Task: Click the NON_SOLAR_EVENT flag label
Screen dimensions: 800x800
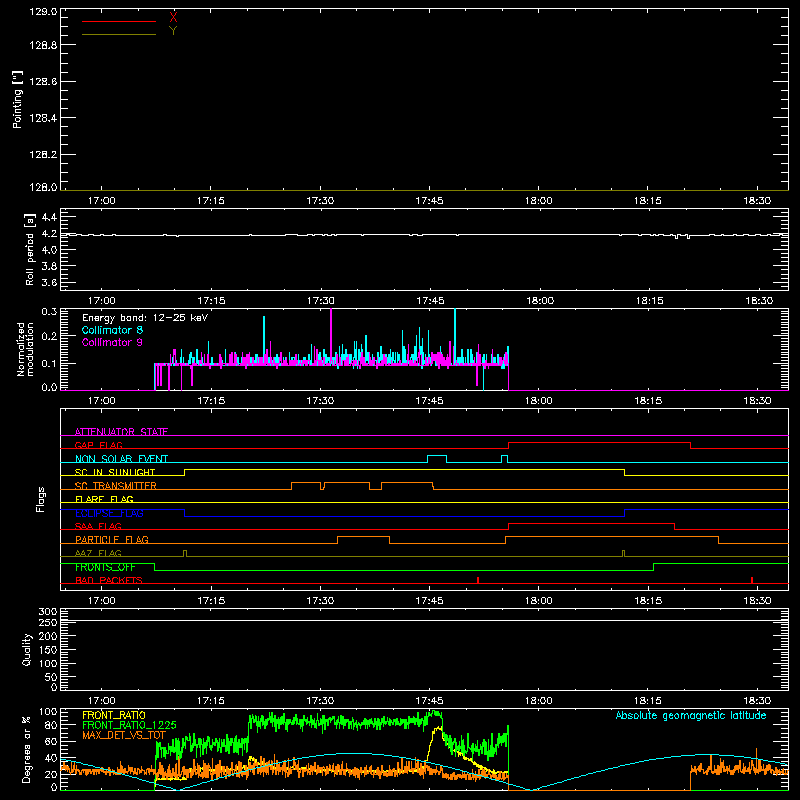Action: pyautogui.click(x=121, y=459)
